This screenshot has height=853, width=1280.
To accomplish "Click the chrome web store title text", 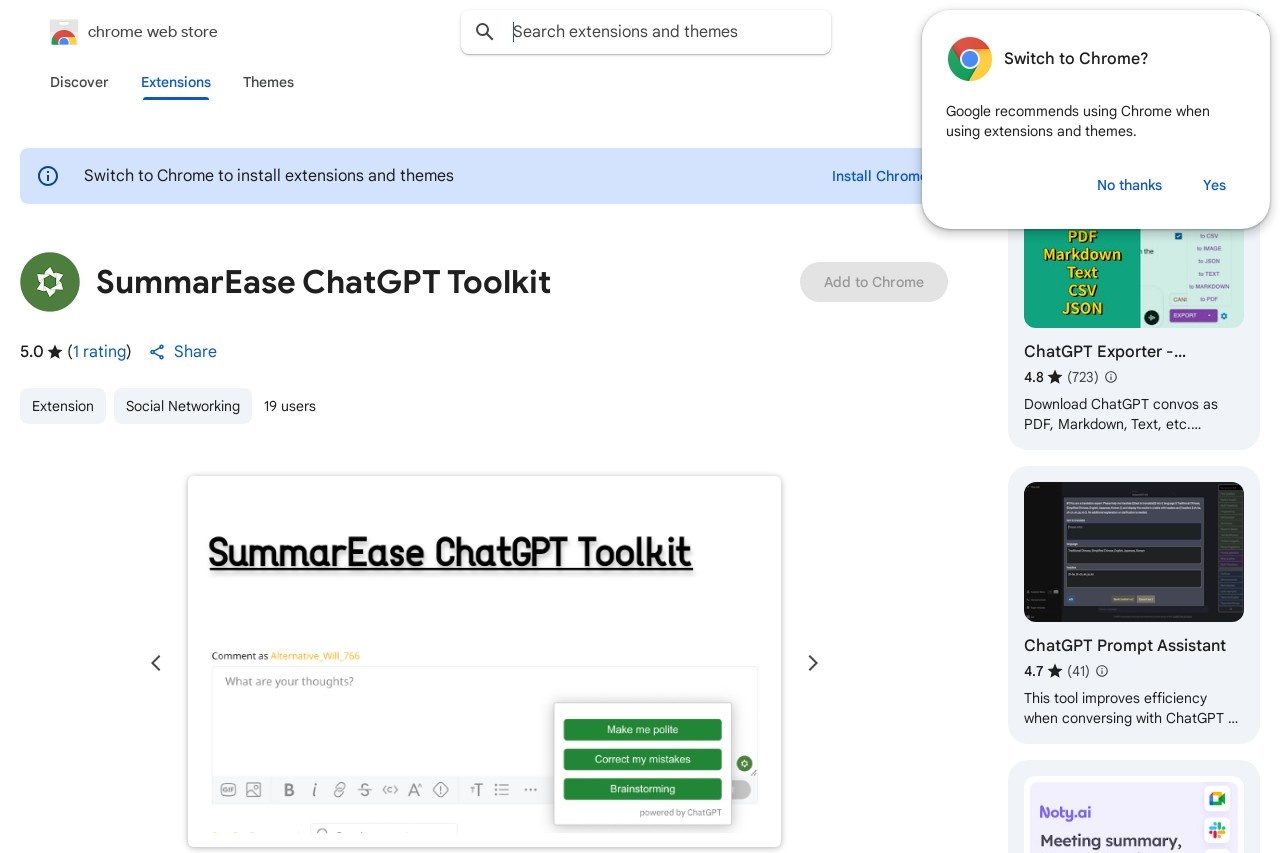I will (152, 32).
